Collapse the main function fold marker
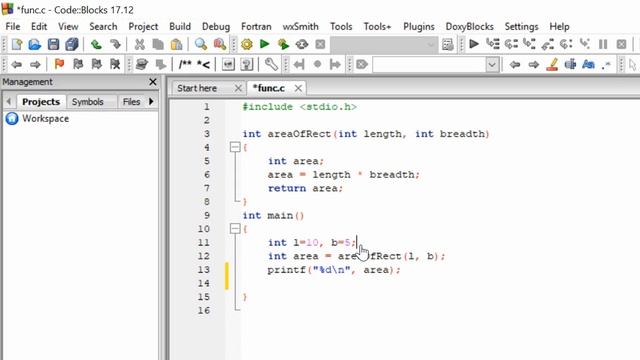 pyautogui.click(x=235, y=229)
